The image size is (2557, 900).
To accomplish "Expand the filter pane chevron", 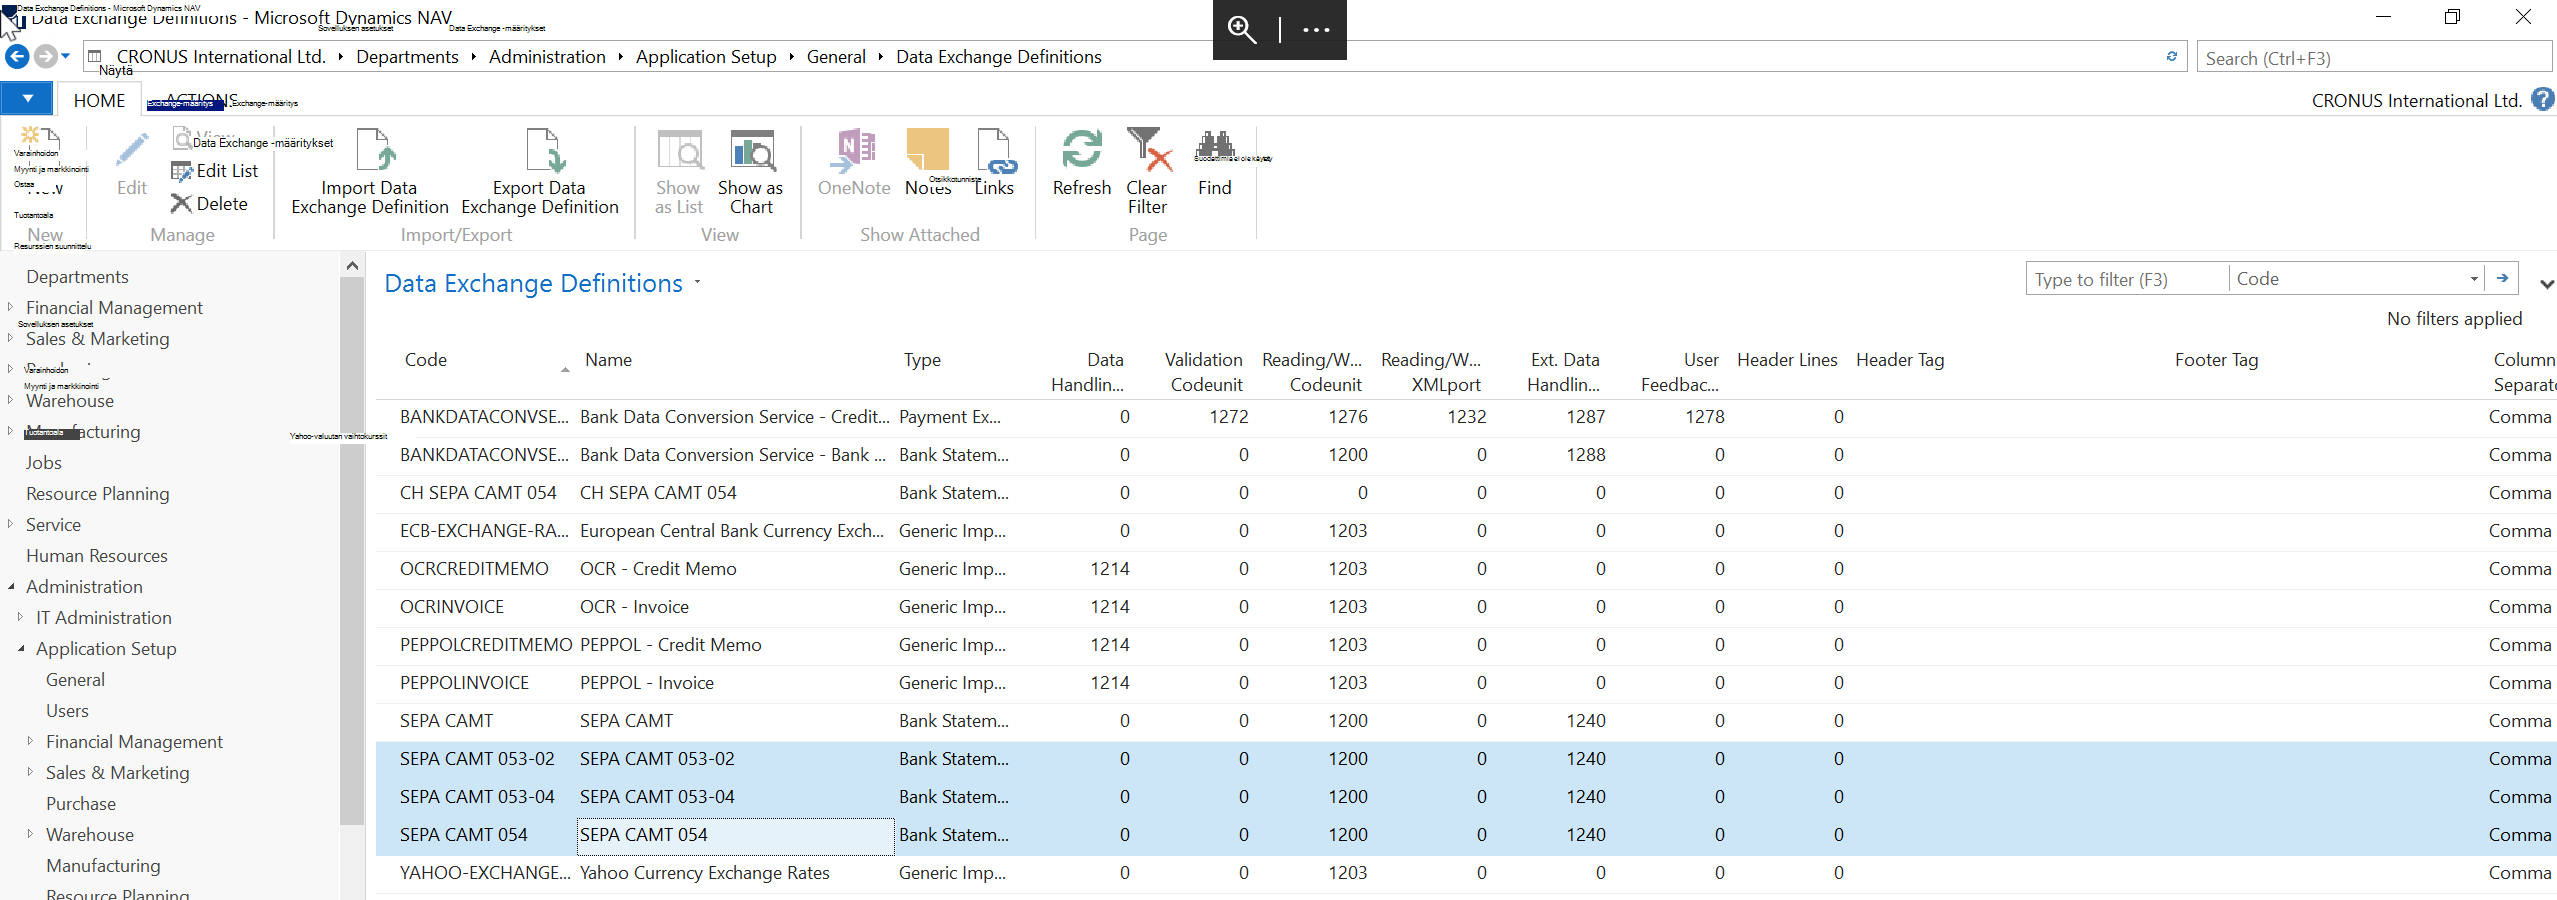I will [x=2546, y=284].
